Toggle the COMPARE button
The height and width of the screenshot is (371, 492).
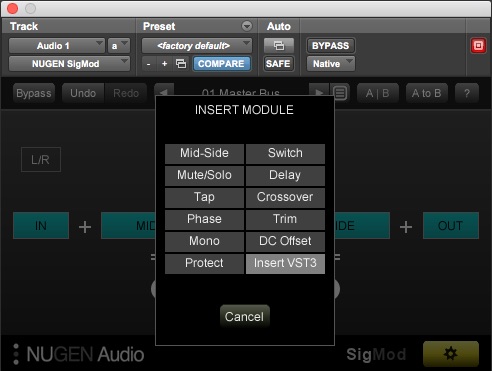[222, 64]
